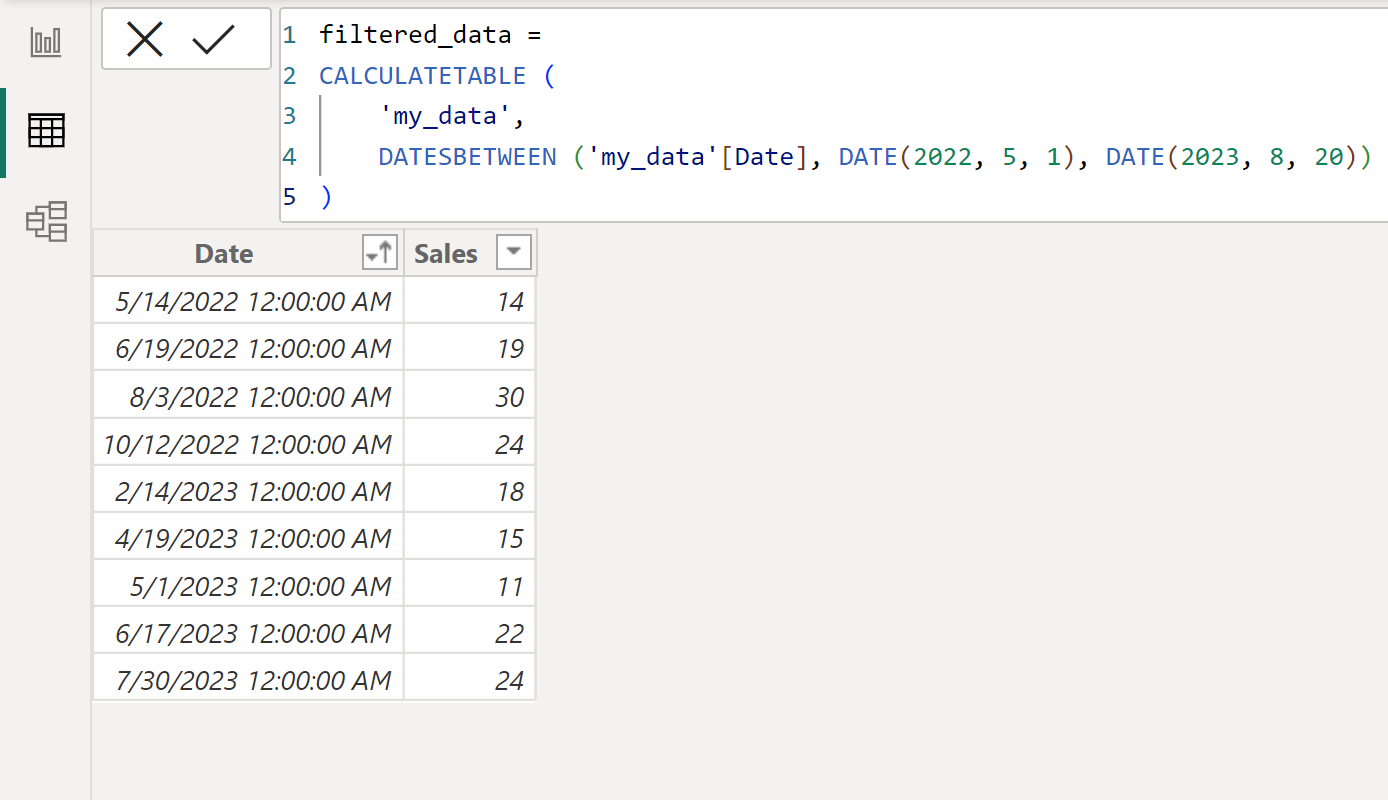Click the sort icon on the Date column
Viewport: 1388px width, 801px height.
(x=378, y=252)
